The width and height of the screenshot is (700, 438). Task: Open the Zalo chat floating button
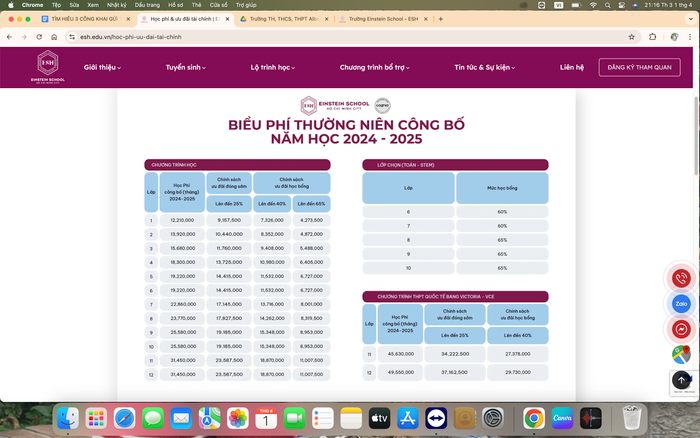click(681, 304)
